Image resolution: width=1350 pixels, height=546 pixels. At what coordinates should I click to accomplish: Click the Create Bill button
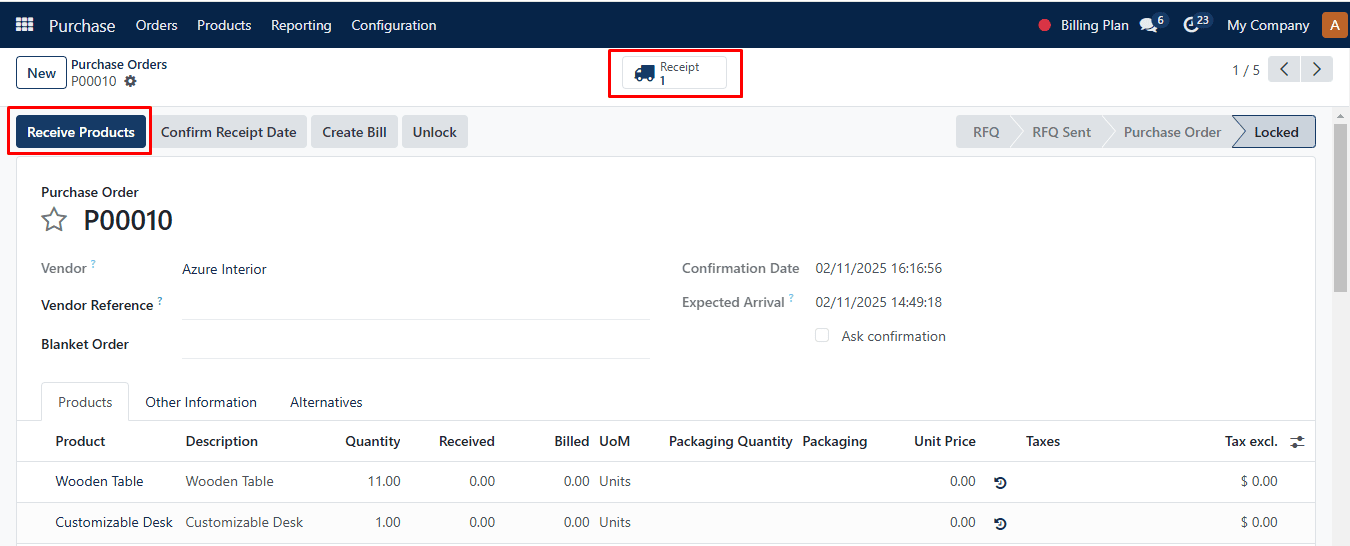pos(354,132)
